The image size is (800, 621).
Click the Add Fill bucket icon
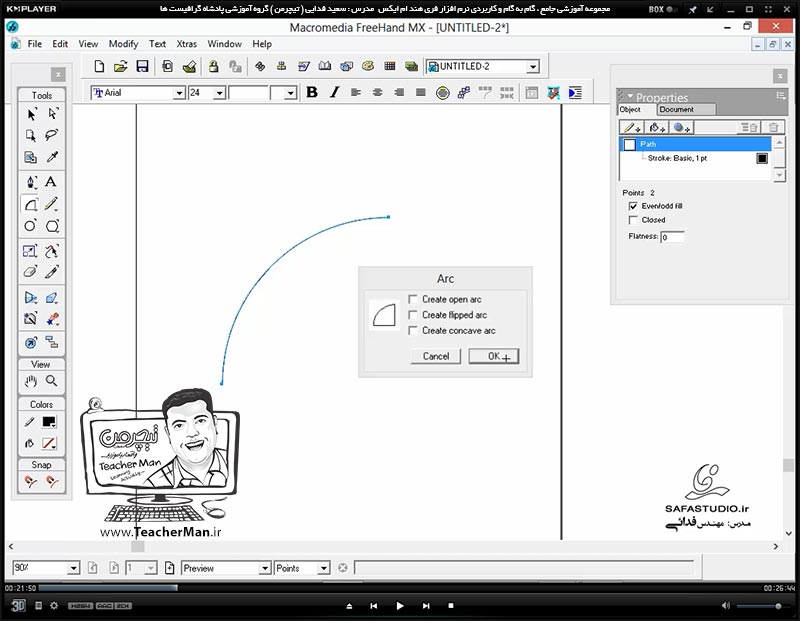click(x=657, y=128)
